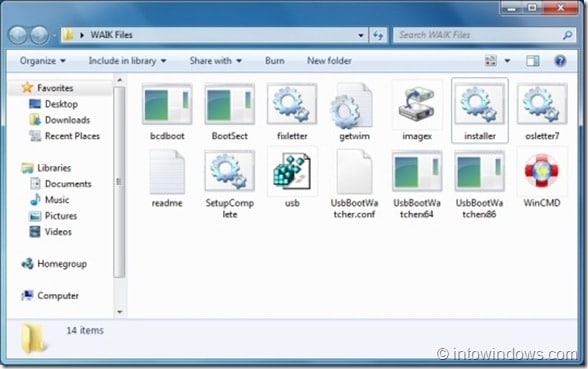Open the Help question mark icon
Screen dimensions: 588x369
560,61
